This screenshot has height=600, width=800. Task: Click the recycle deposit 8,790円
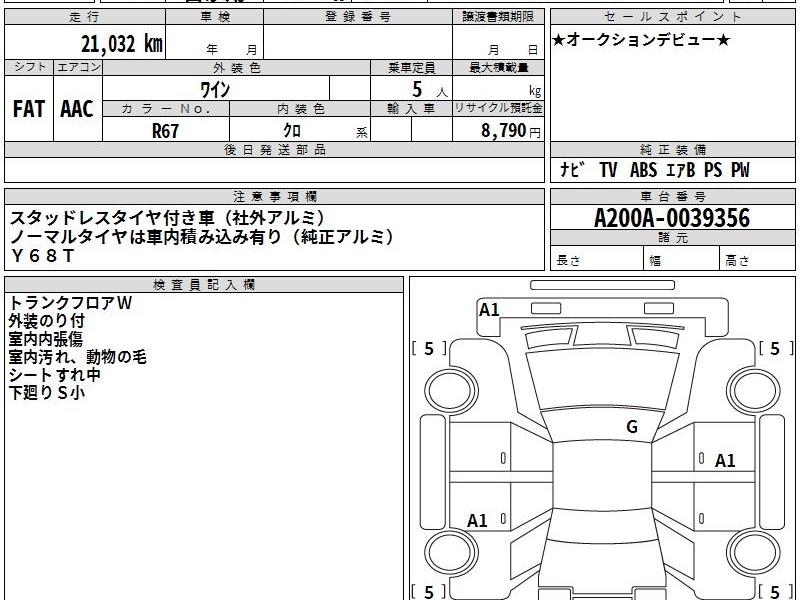point(511,131)
